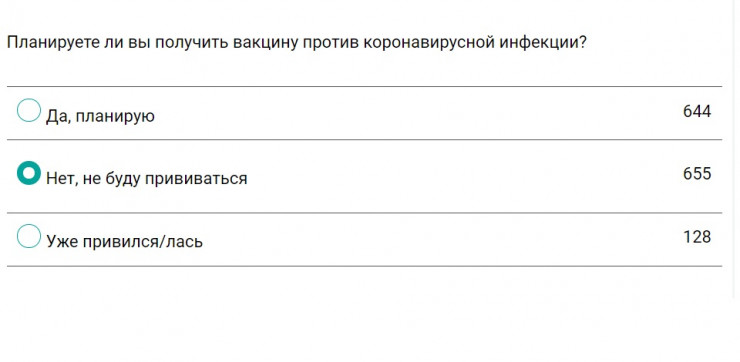This screenshot has width=740, height=362.
Task: Click the word "против" in the question
Action: (330, 43)
